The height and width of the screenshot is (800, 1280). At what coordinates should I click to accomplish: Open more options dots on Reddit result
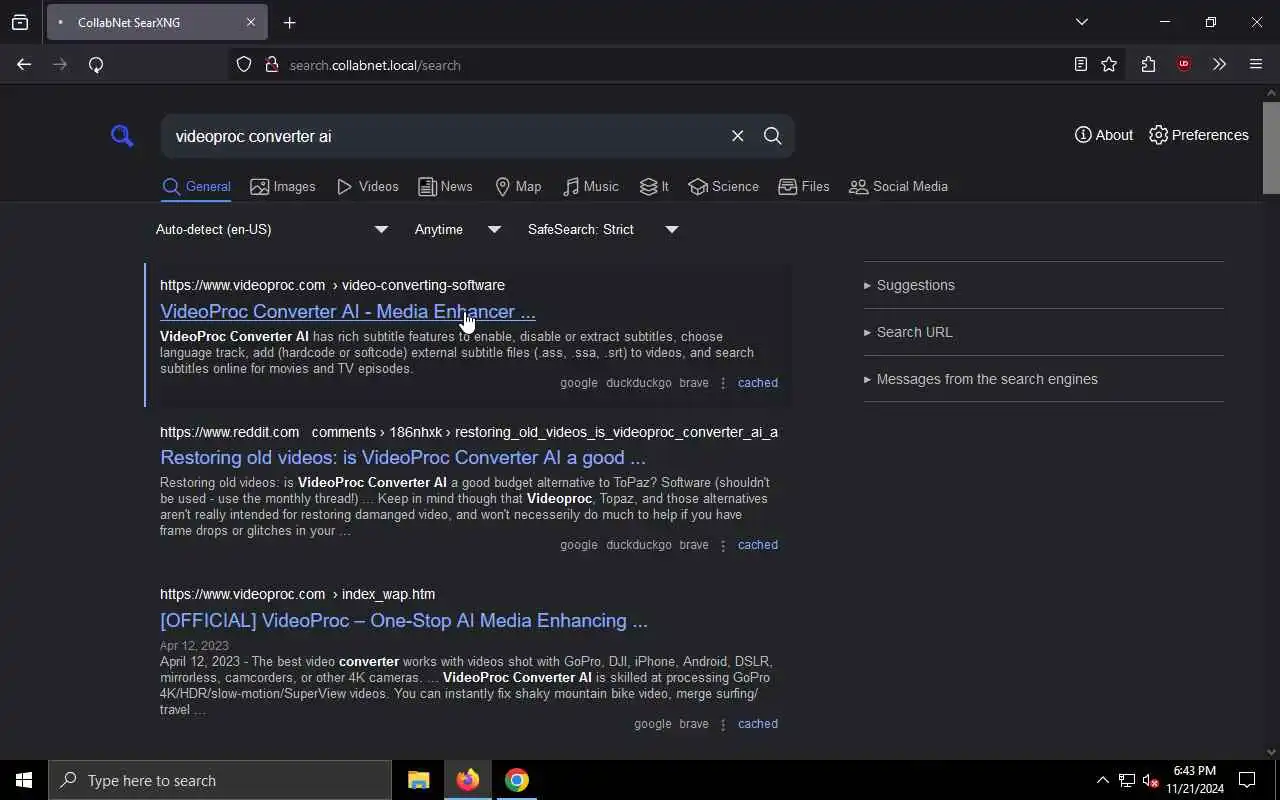click(723, 545)
